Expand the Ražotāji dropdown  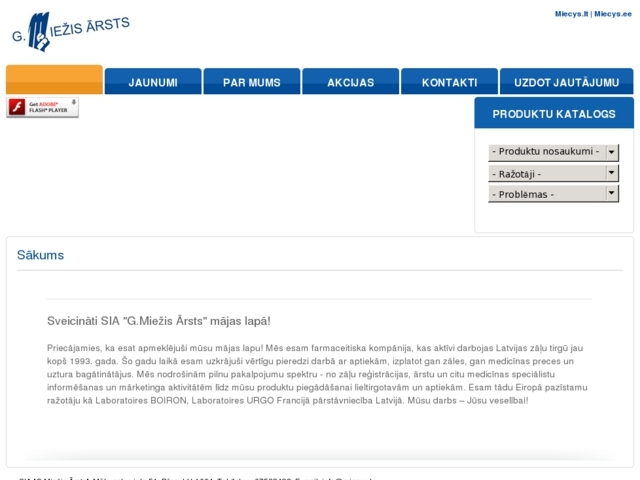tap(553, 173)
